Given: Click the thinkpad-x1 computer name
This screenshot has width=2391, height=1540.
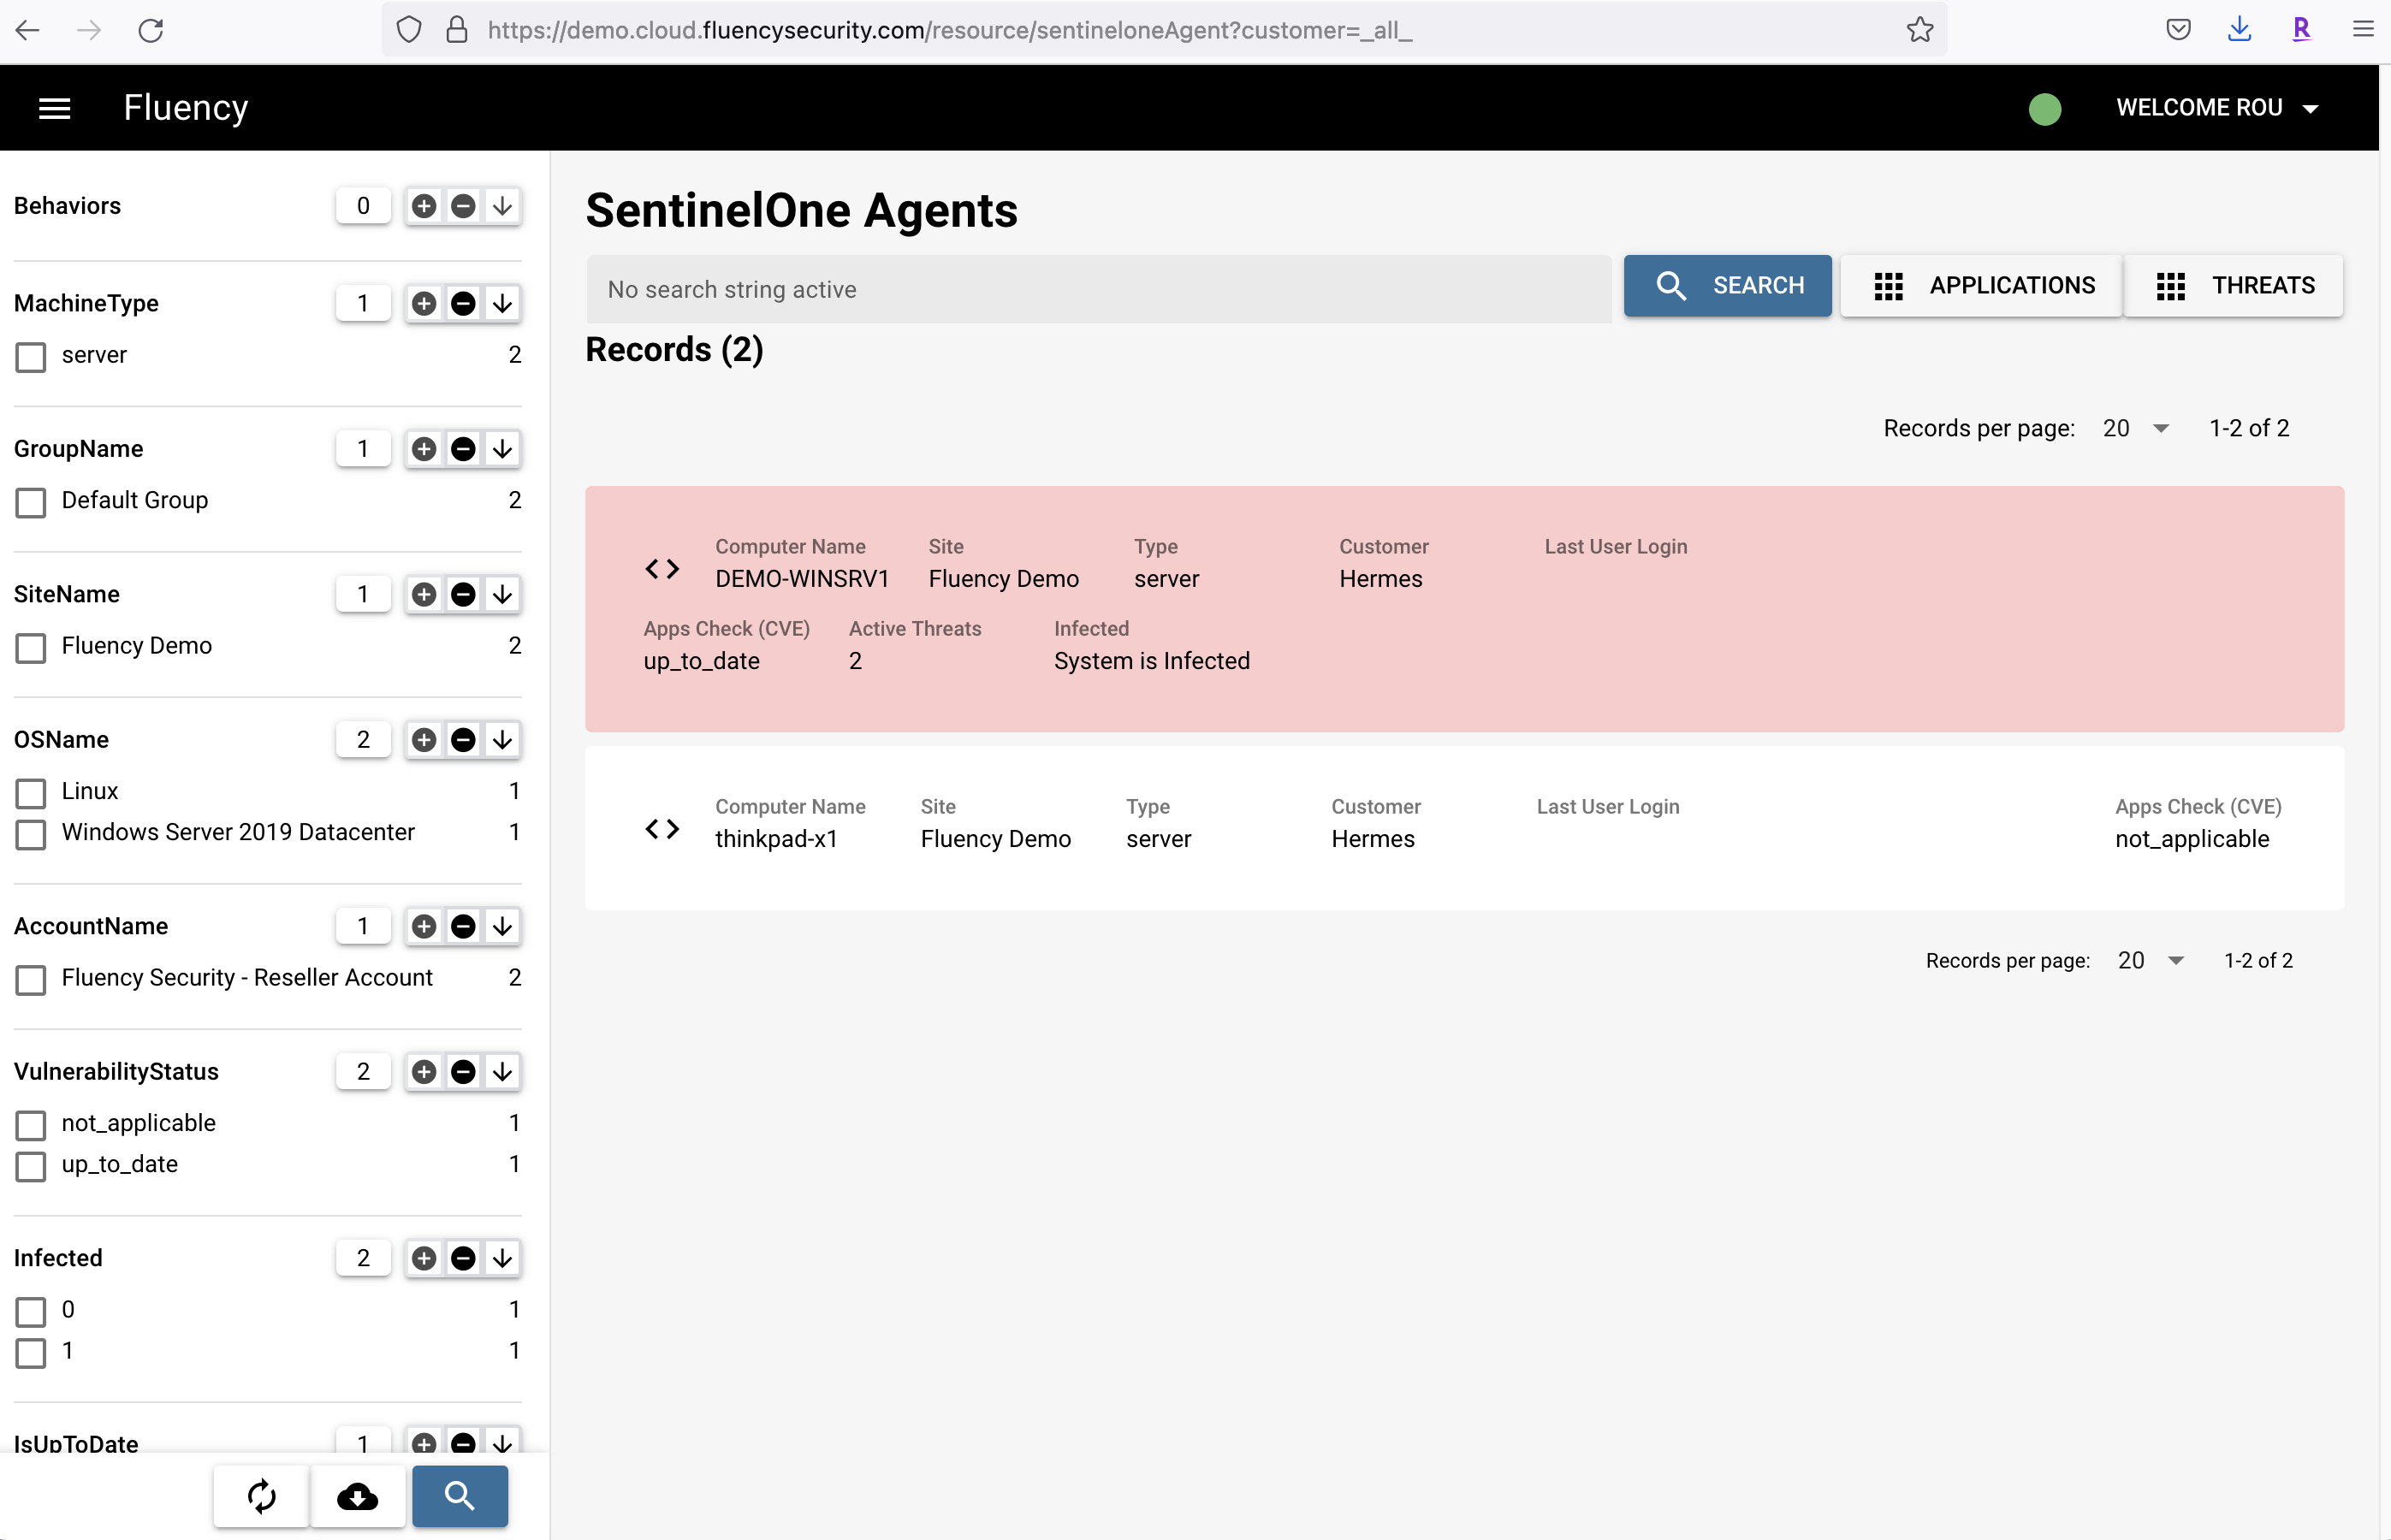Looking at the screenshot, I should coord(776,839).
